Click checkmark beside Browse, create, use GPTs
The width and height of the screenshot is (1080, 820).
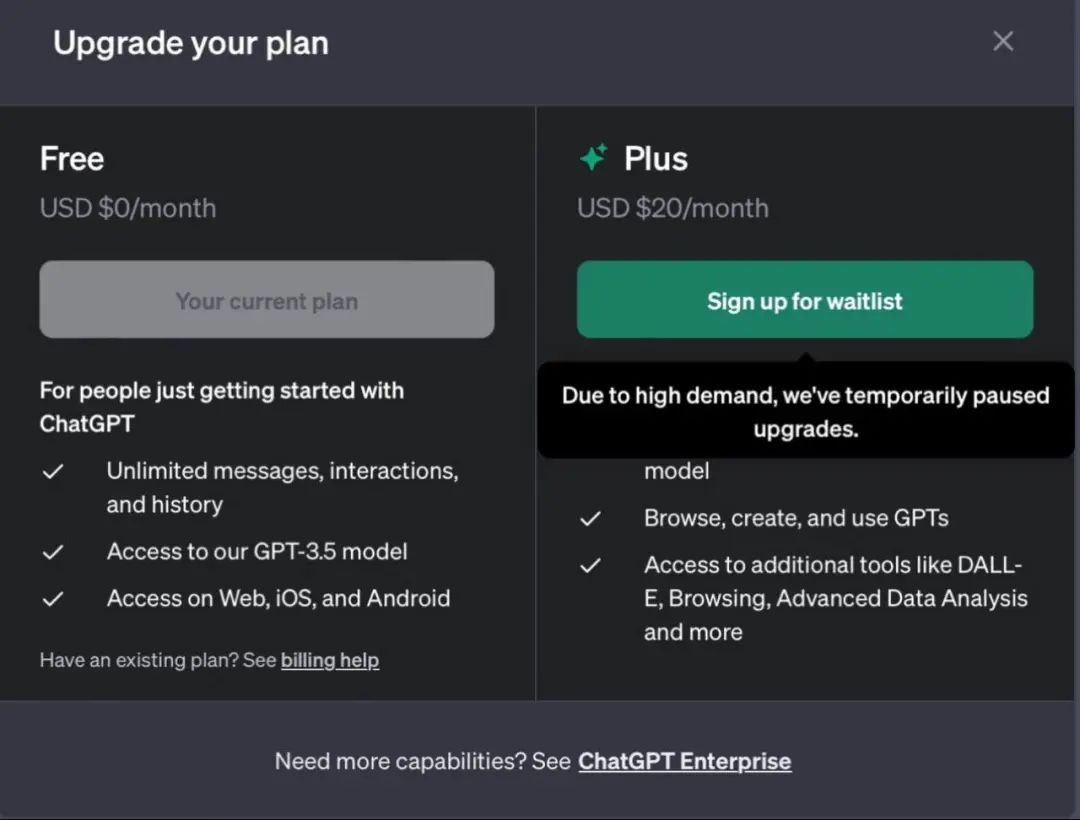coord(590,518)
